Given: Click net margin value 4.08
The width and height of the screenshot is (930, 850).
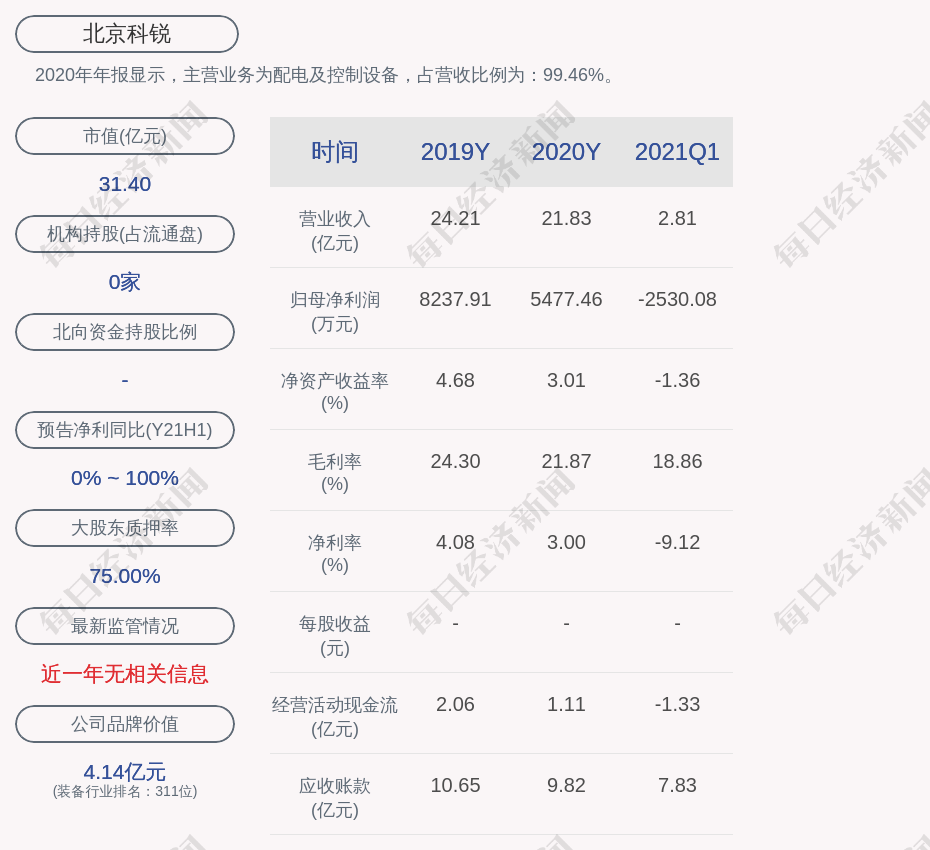Looking at the screenshot, I should click(455, 542).
